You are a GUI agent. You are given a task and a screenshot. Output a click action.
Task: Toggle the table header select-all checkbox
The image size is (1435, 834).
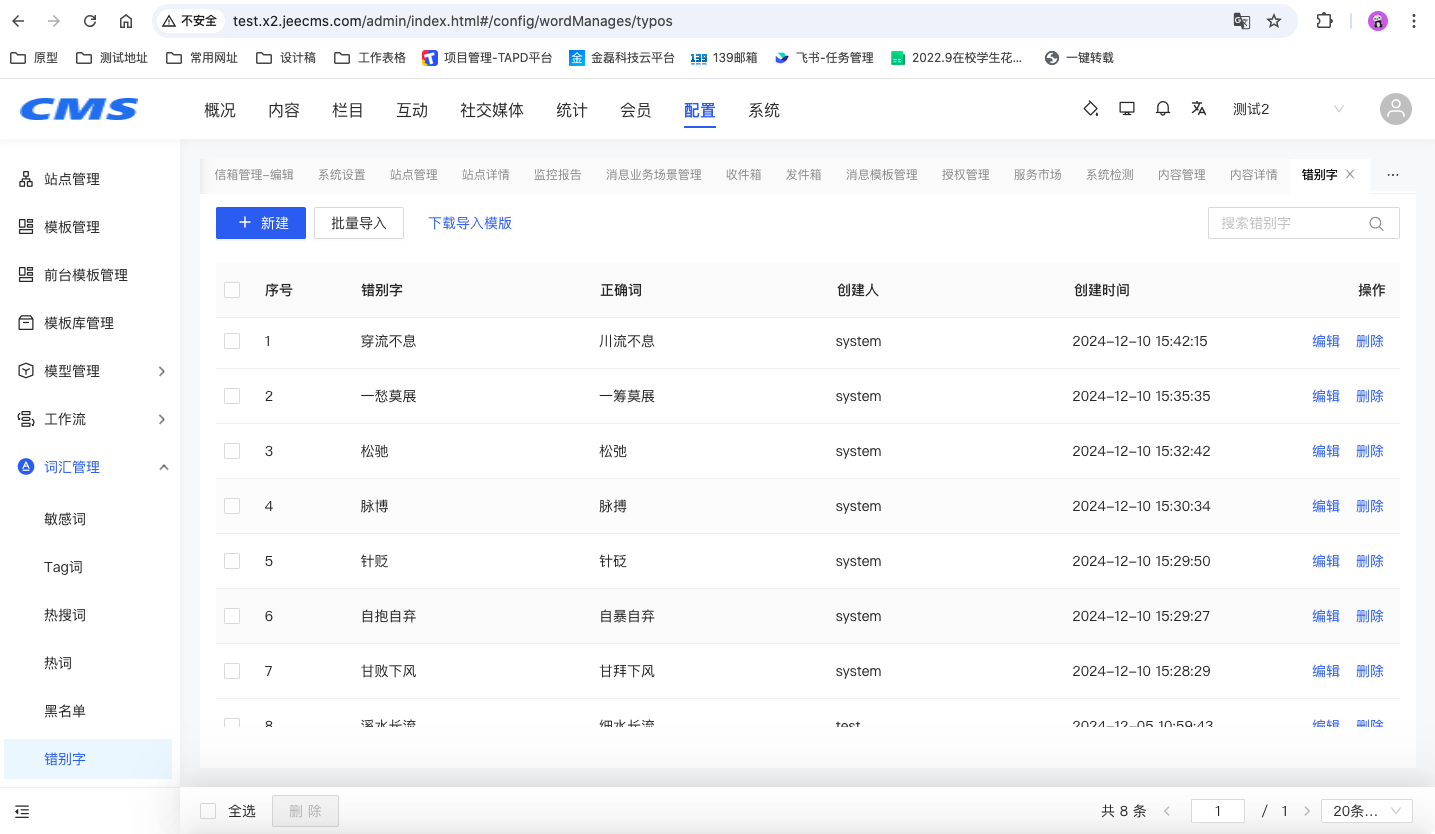point(232,290)
